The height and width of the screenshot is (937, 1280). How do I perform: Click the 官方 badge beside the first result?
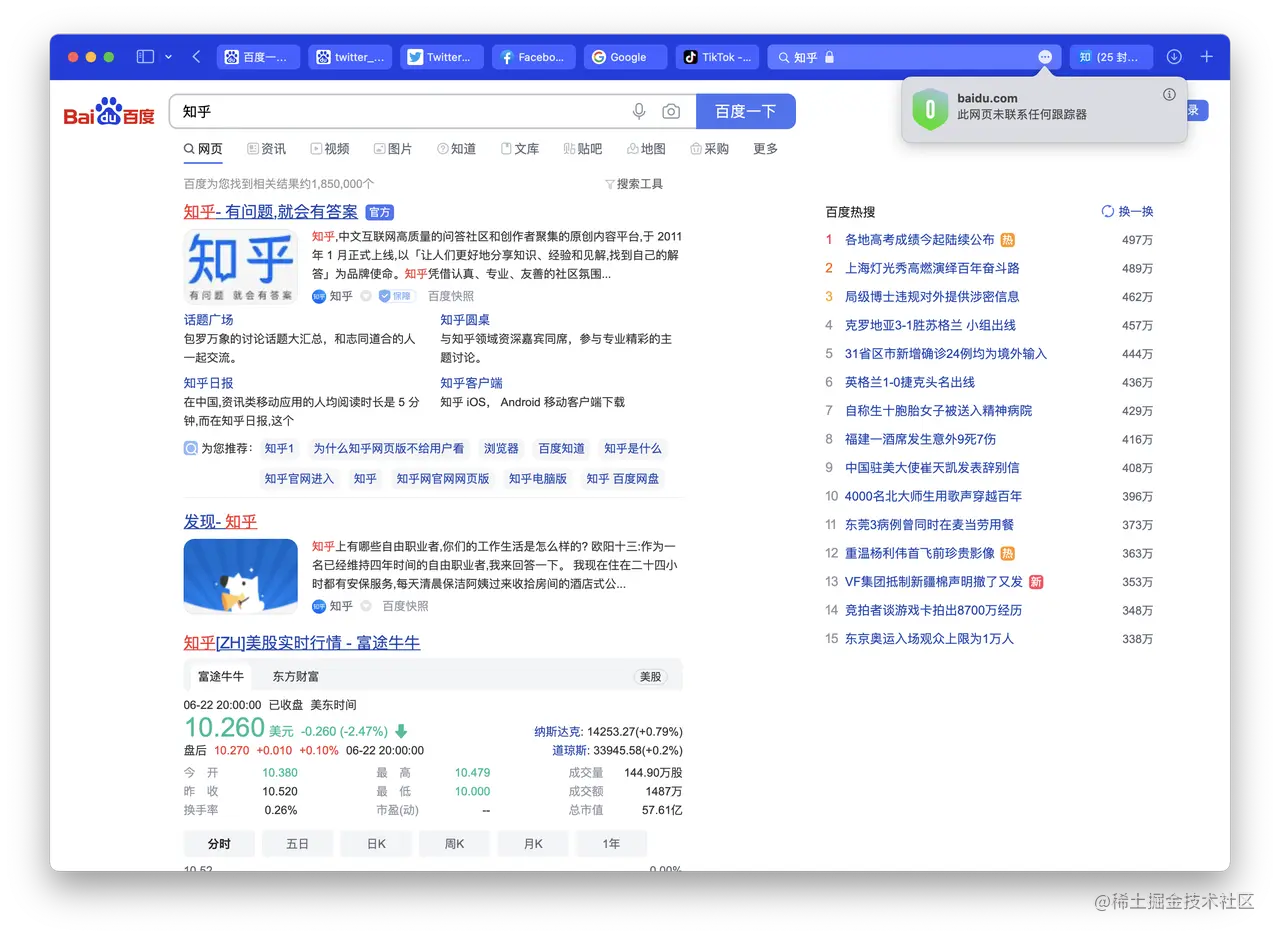(x=380, y=212)
